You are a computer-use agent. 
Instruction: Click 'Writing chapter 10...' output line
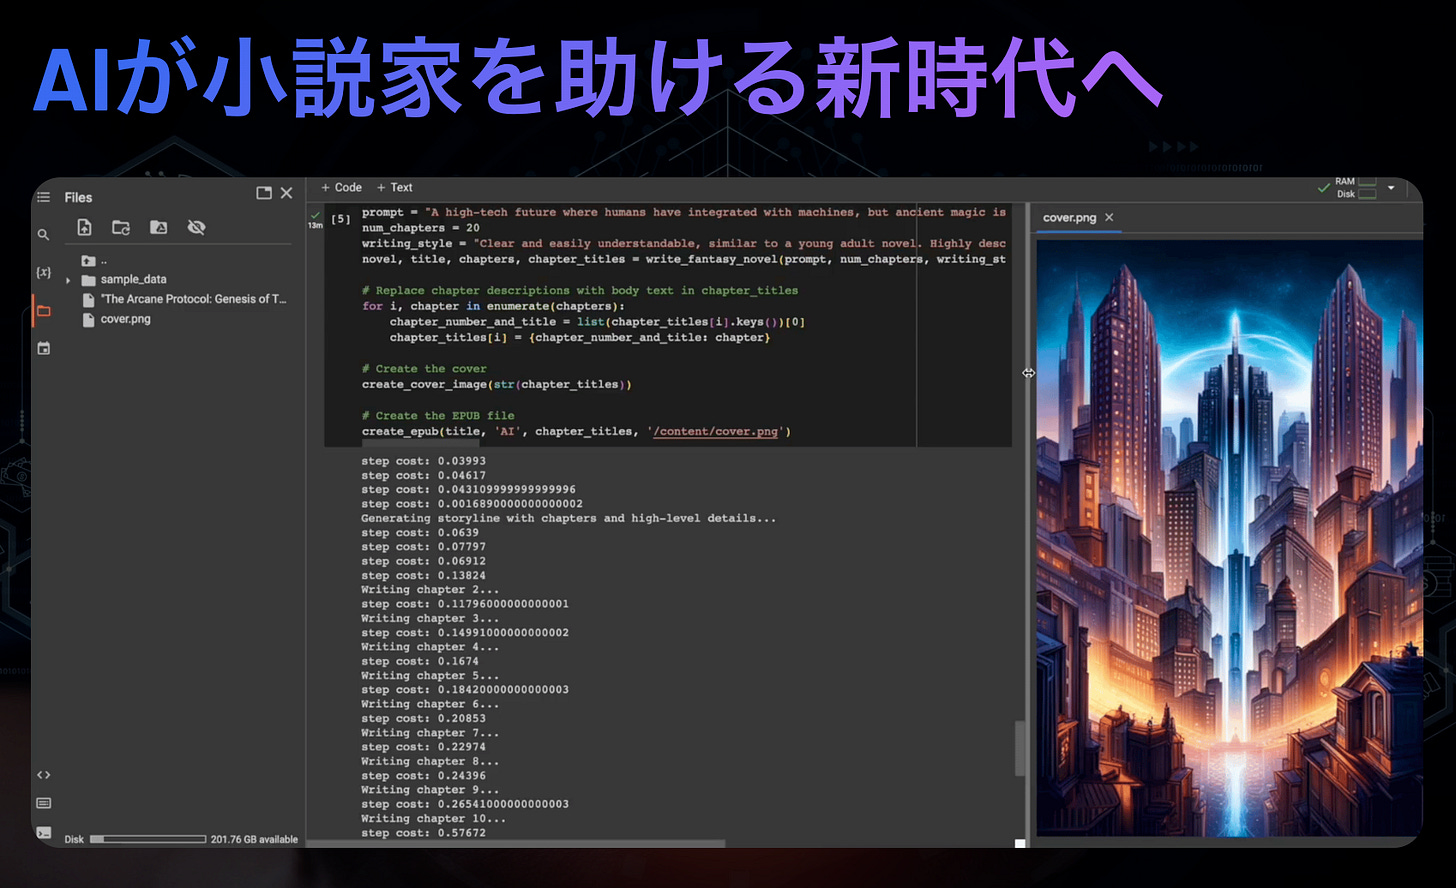(433, 818)
